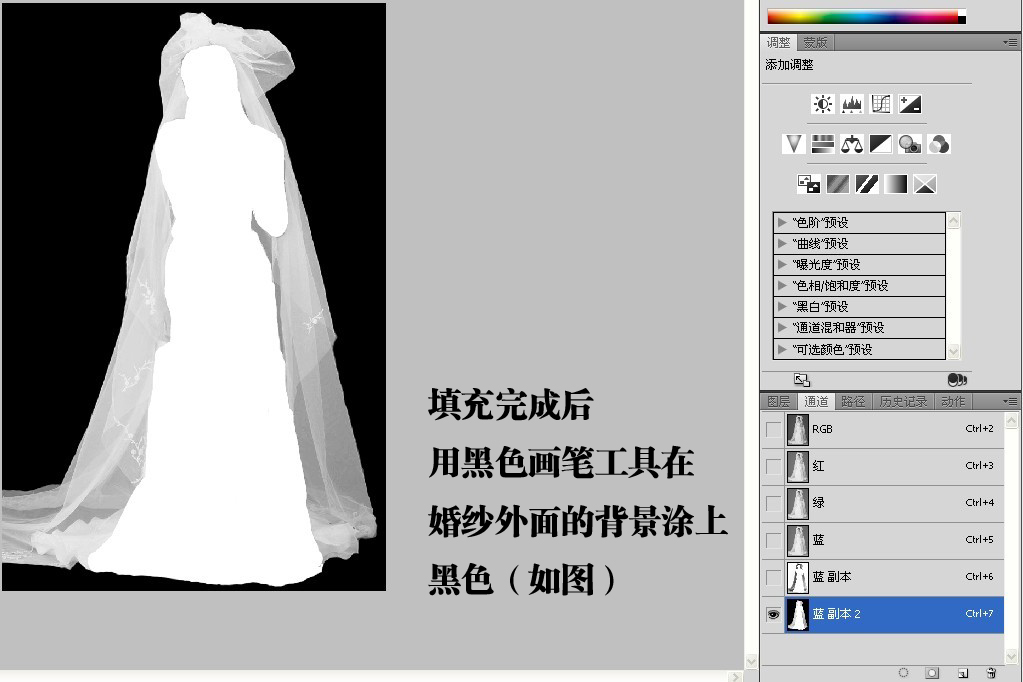
Task: Click the Channels panel scroll down arrow
Action: [1012, 655]
